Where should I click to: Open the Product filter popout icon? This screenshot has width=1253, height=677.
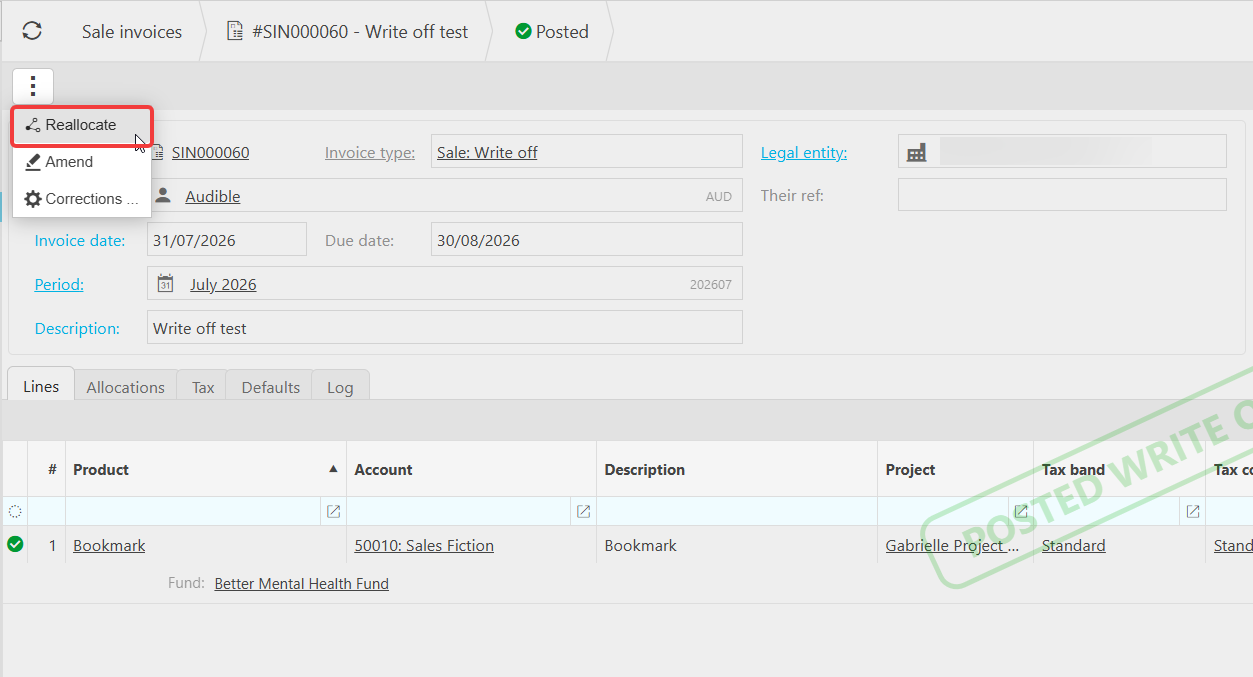(x=334, y=511)
